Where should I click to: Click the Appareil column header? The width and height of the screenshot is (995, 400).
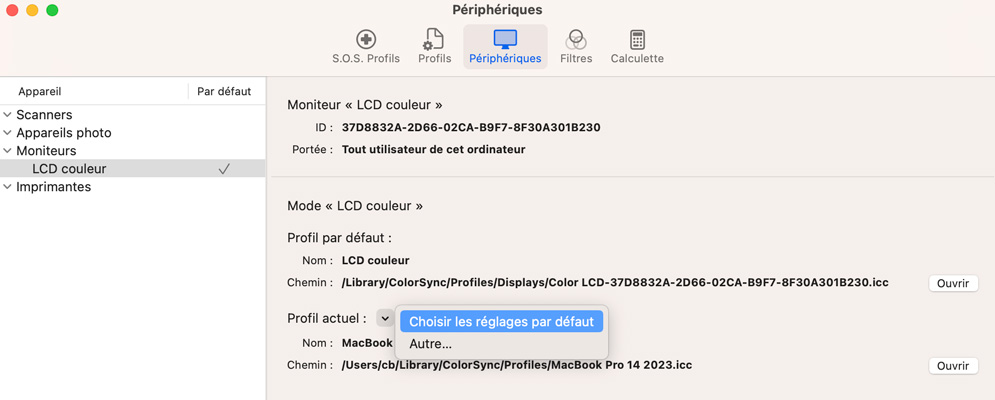point(40,91)
